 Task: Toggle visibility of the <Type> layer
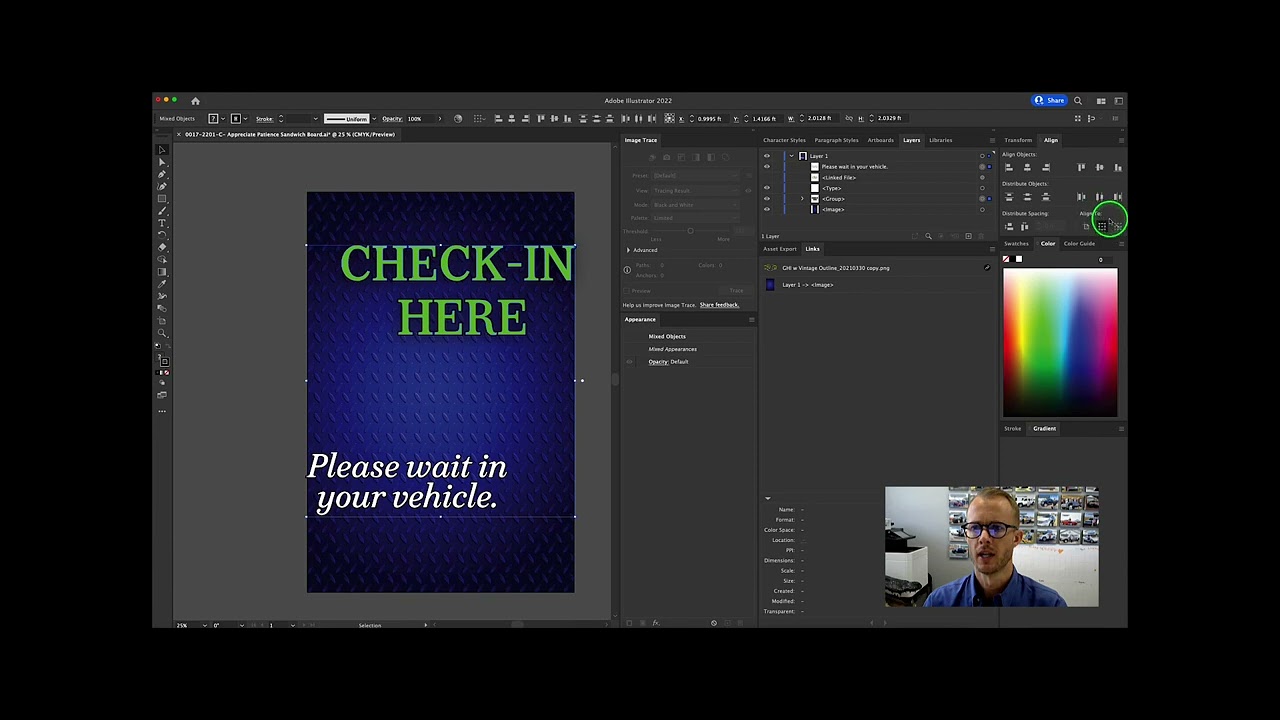[767, 188]
